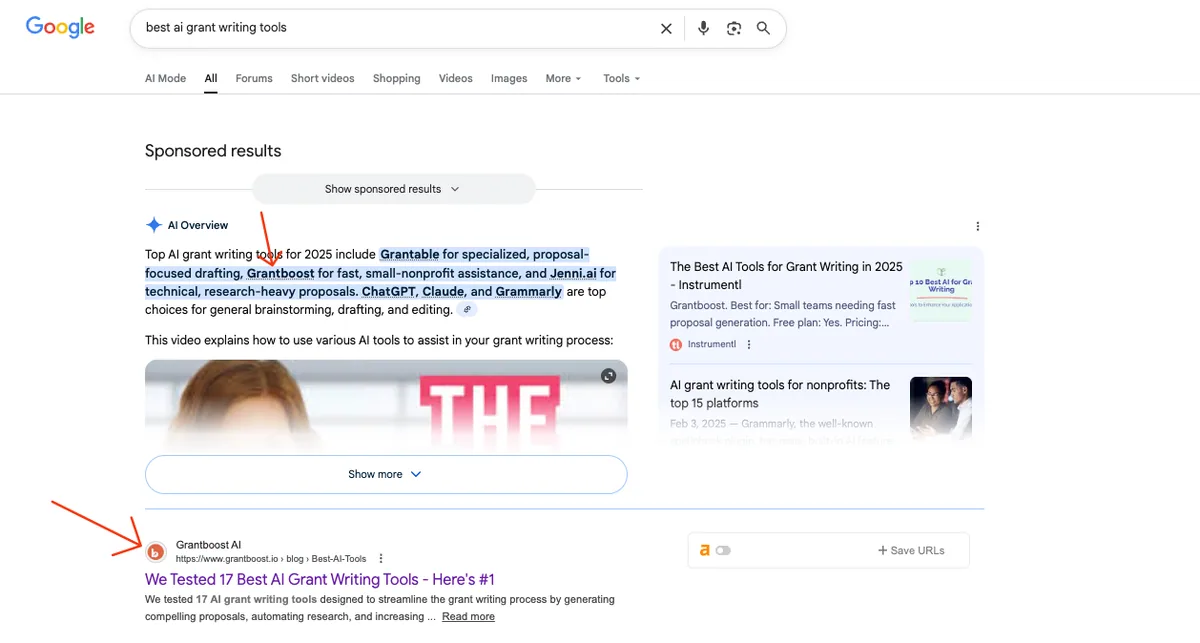Open 'The Best AI Tools for Grant Writing in 2025' source
The width and height of the screenshot is (1200, 643).
786,276
